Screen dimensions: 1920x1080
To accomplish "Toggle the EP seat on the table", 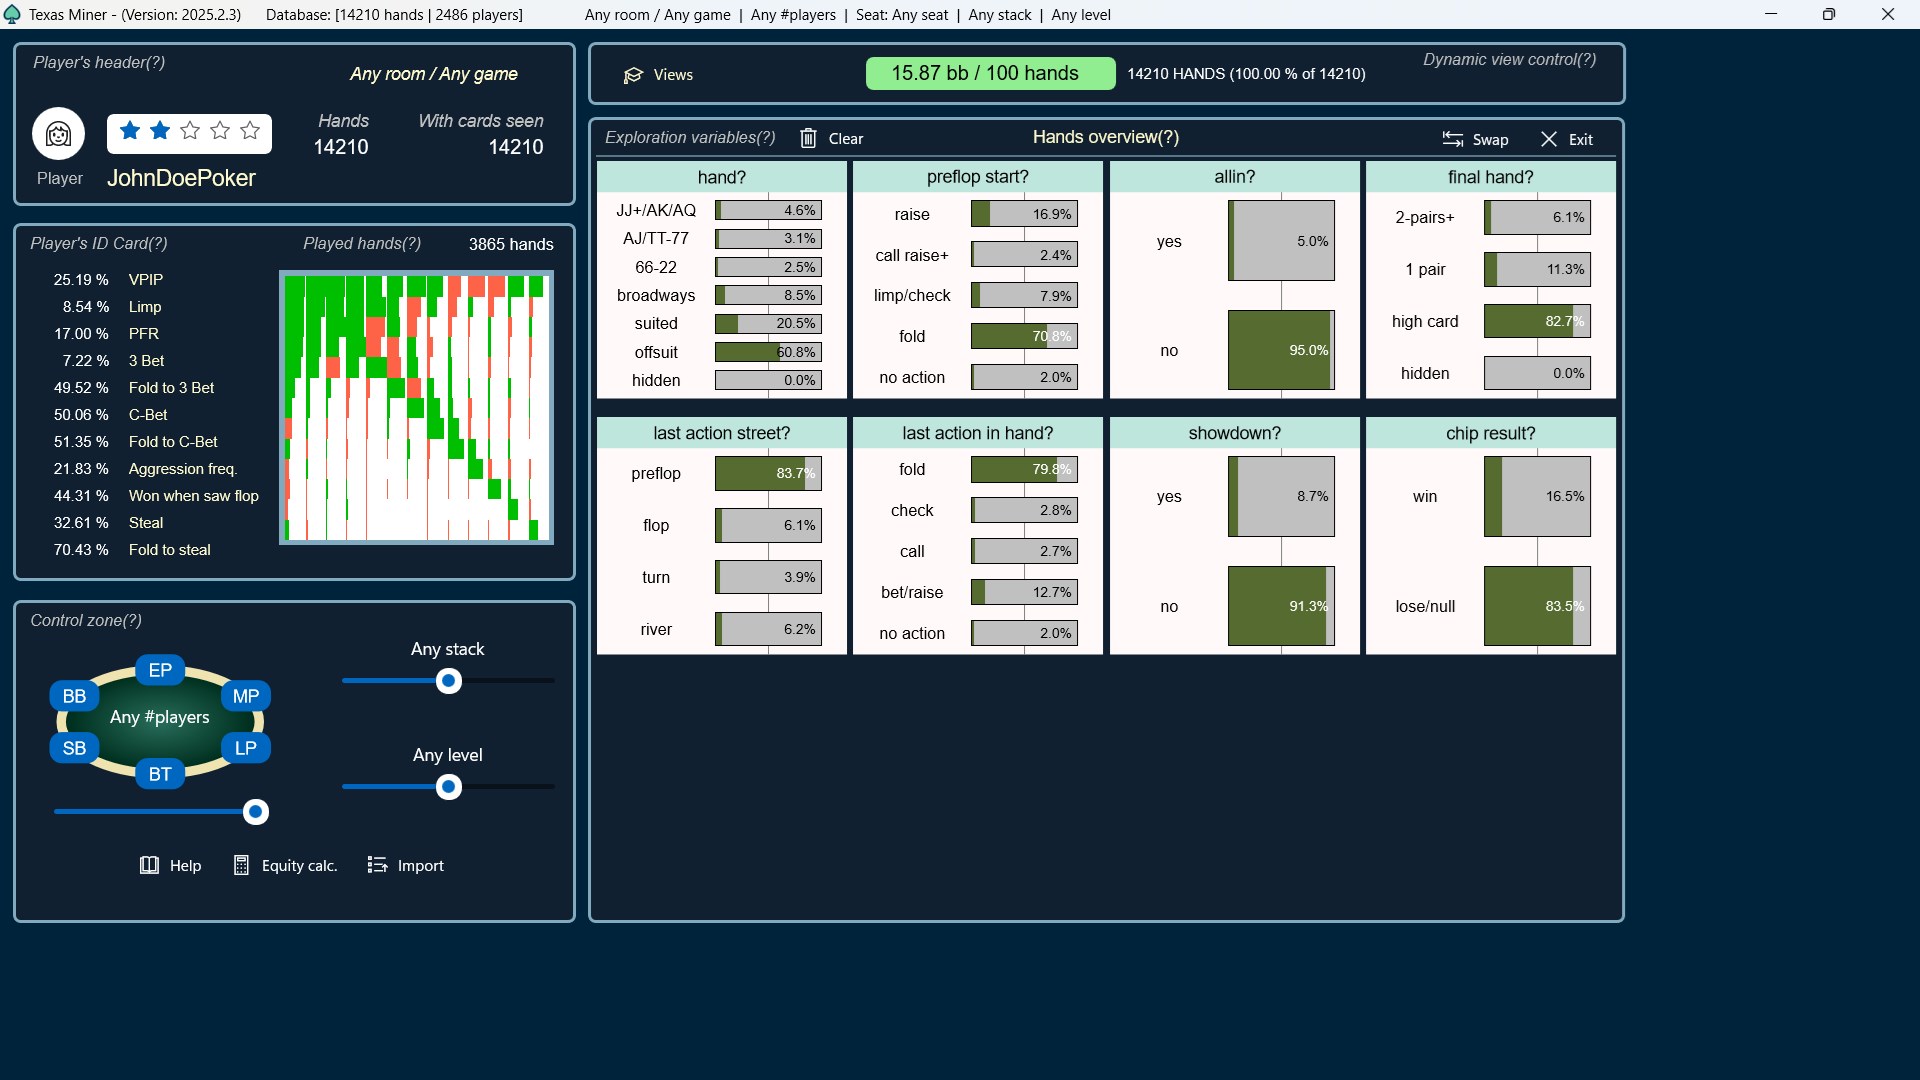I will click(160, 670).
